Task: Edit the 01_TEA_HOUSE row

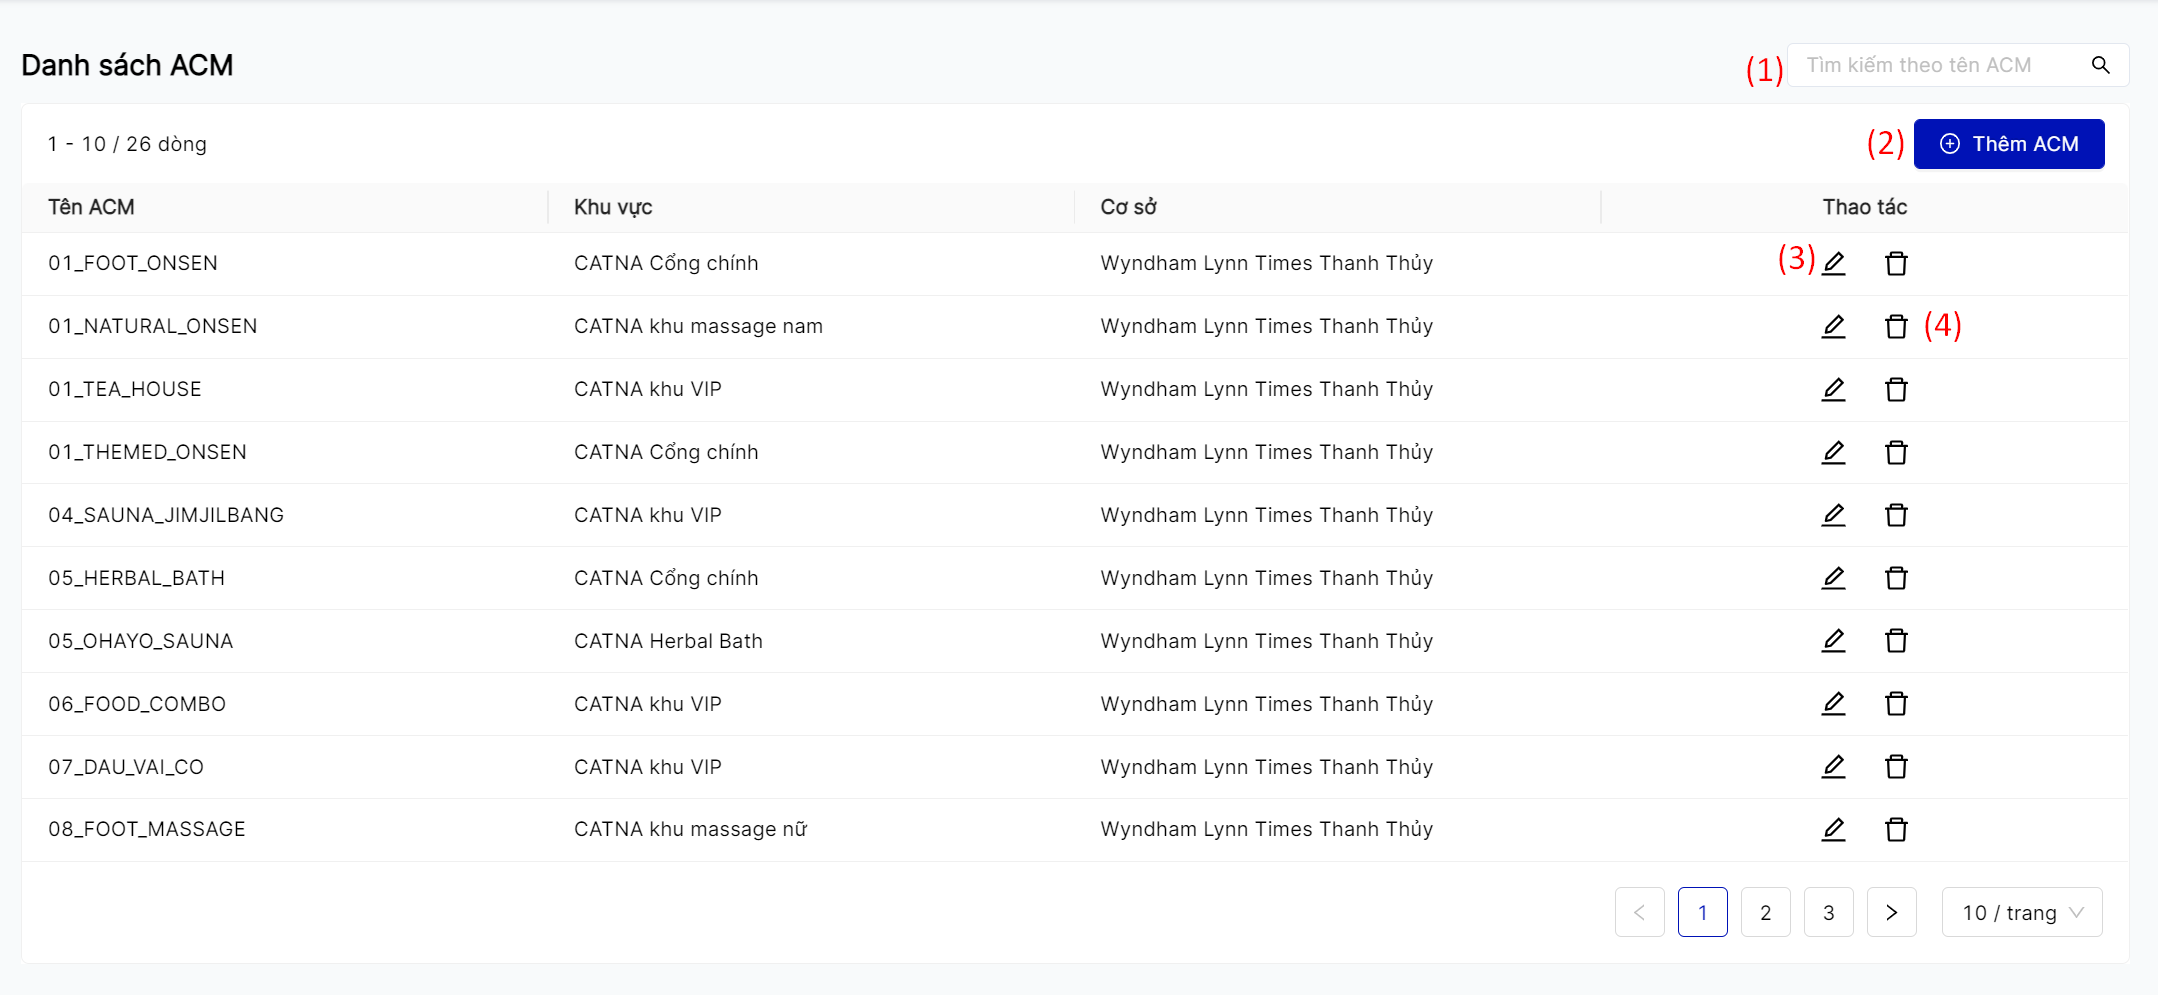Action: pos(1833,390)
